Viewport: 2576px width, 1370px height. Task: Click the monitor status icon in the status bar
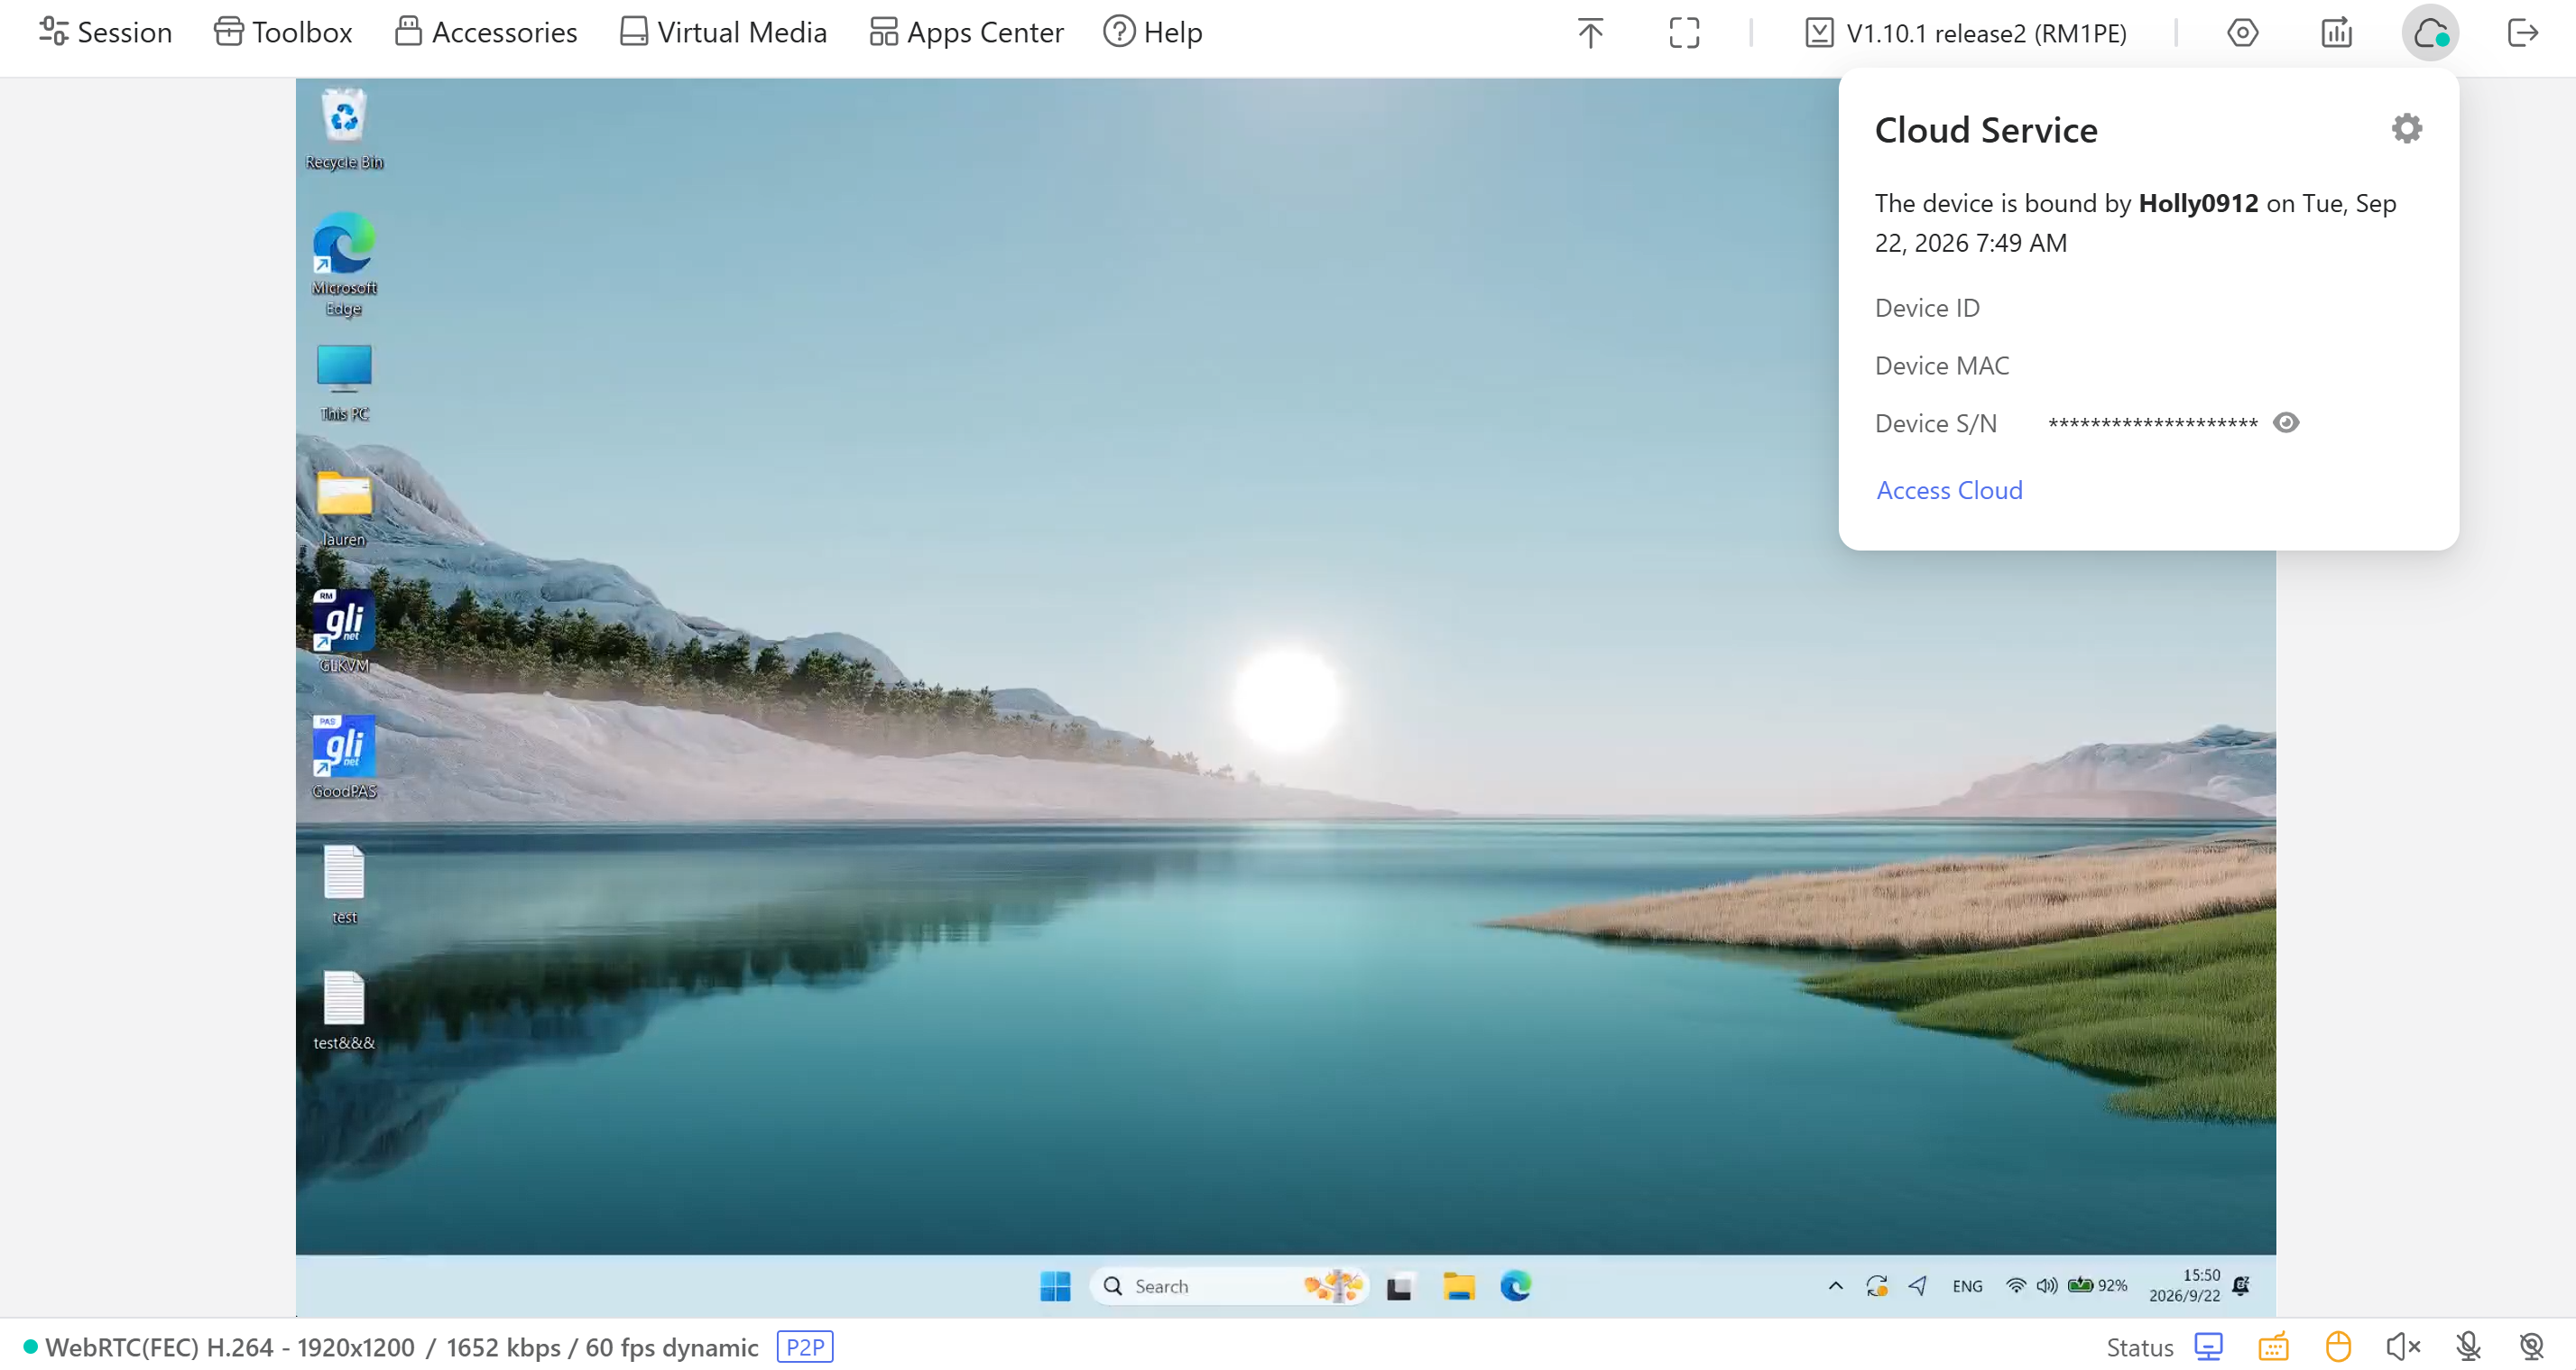coord(2208,1346)
